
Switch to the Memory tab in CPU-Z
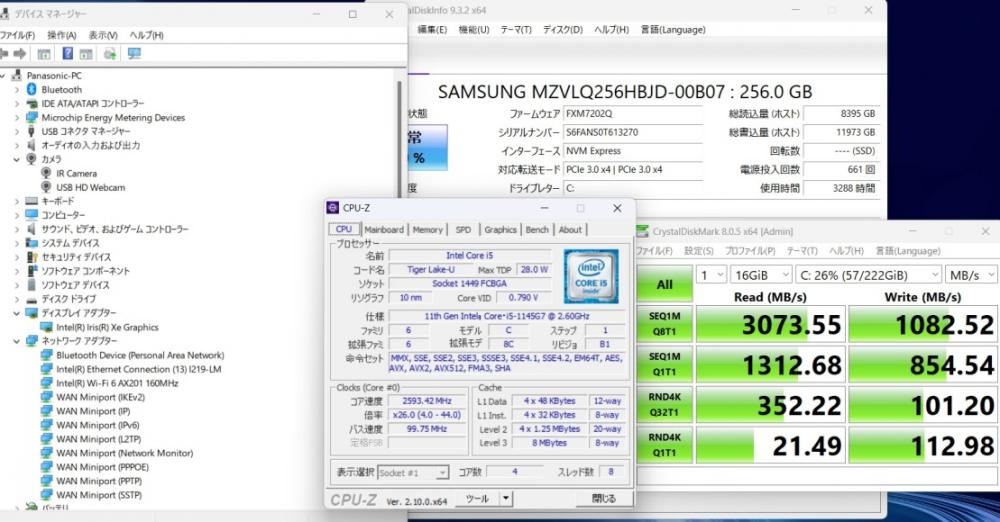coord(427,230)
